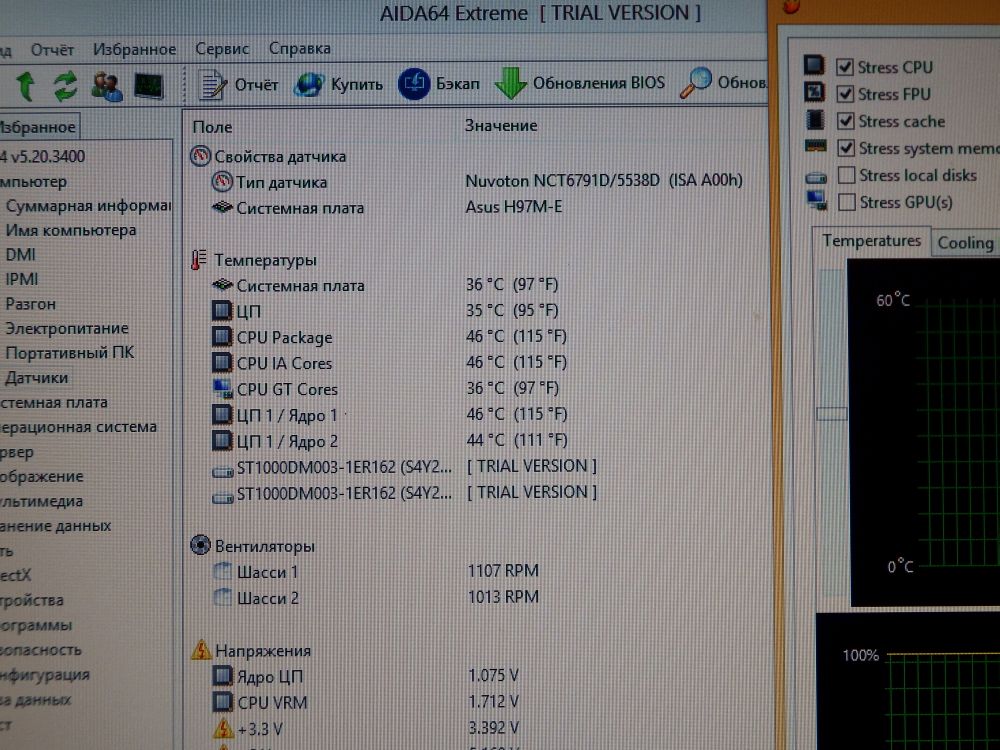Click the Свойства датчика section icon
This screenshot has height=750, width=1000.
click(x=200, y=156)
